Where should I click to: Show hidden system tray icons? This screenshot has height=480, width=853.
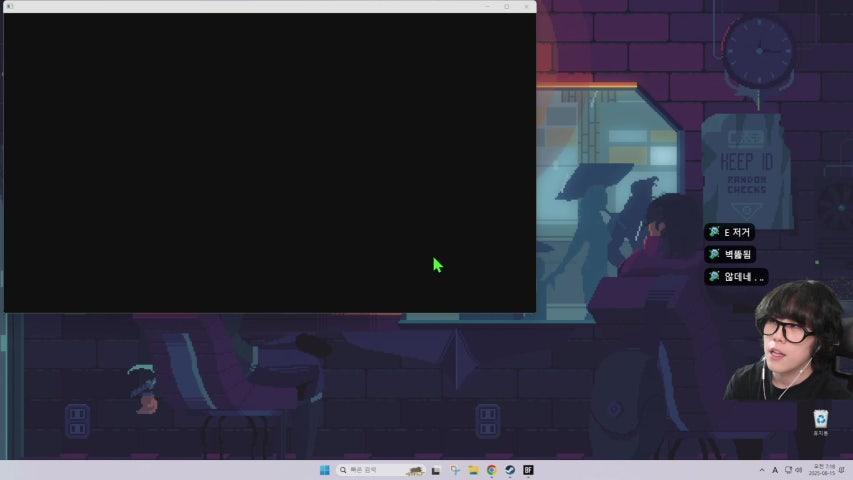(x=762, y=470)
